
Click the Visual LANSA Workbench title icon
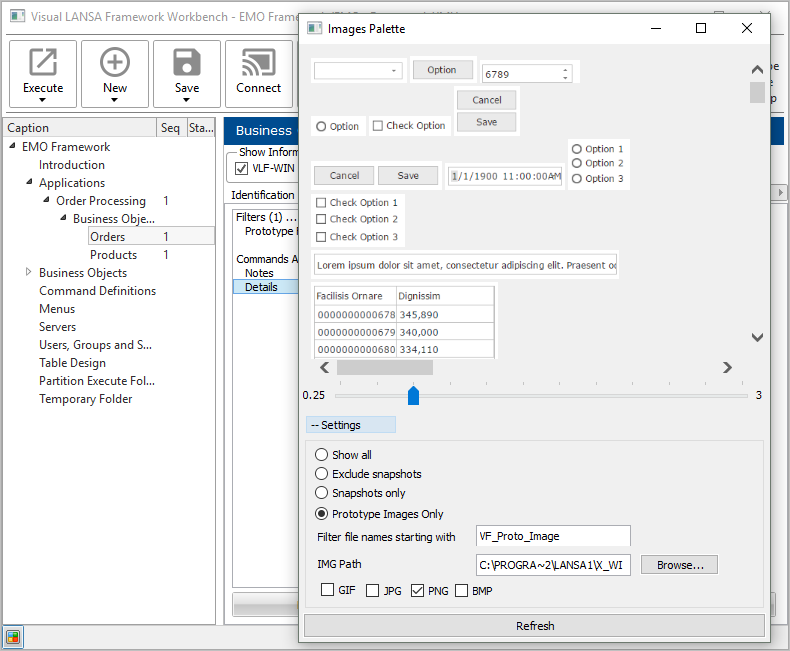click(x=18, y=16)
